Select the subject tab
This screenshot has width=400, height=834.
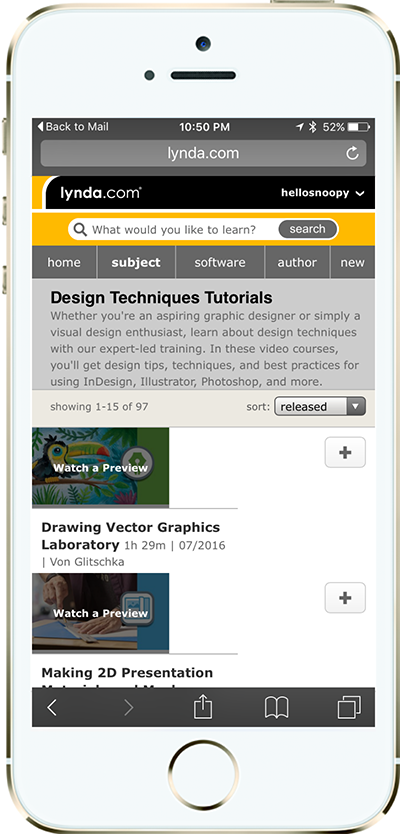point(136,262)
